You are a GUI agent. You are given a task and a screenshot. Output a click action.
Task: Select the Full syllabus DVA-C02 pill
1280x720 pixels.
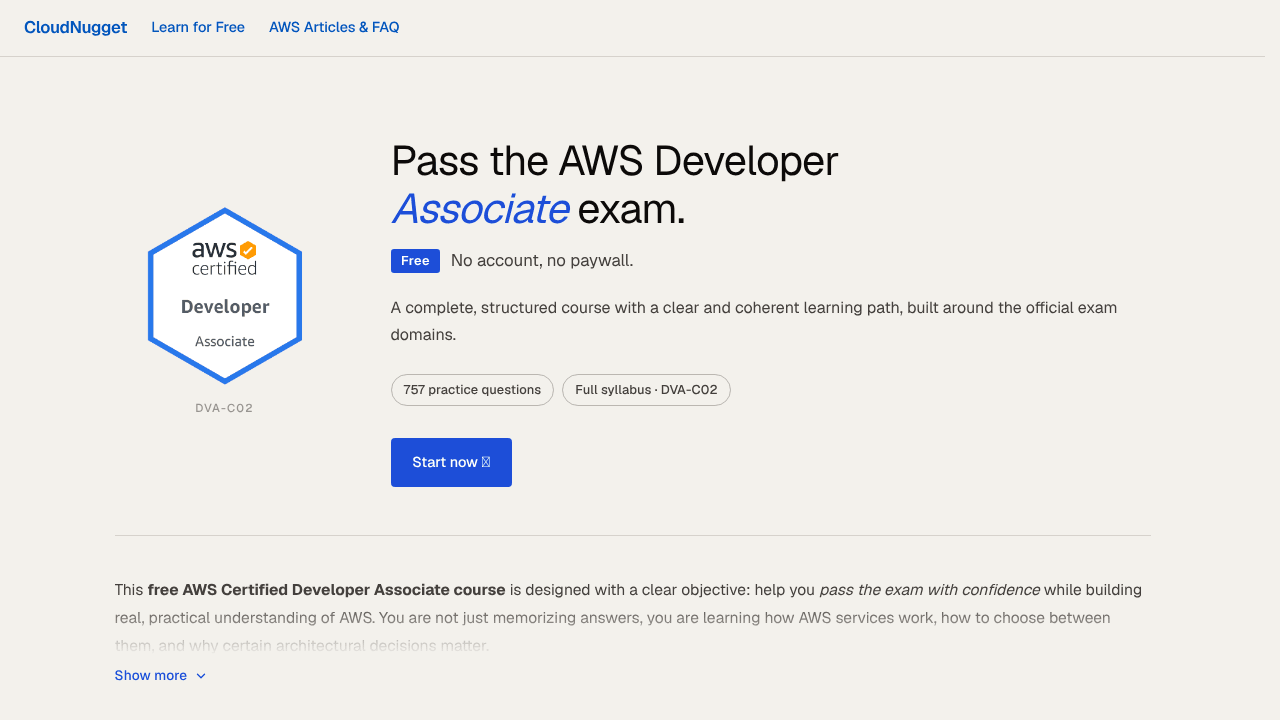[646, 390]
